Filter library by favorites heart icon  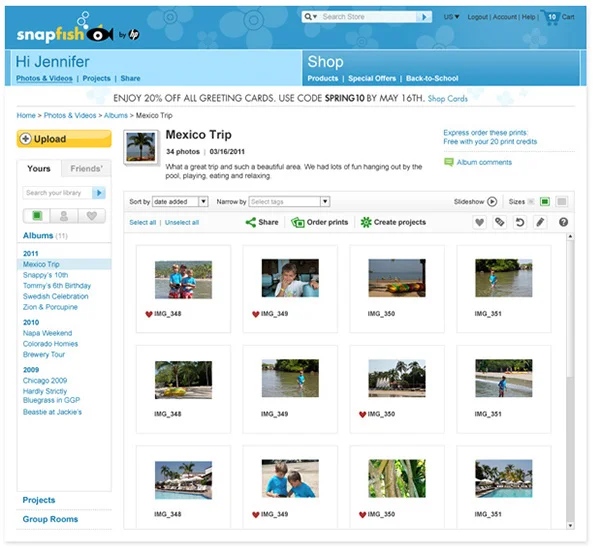click(92, 216)
